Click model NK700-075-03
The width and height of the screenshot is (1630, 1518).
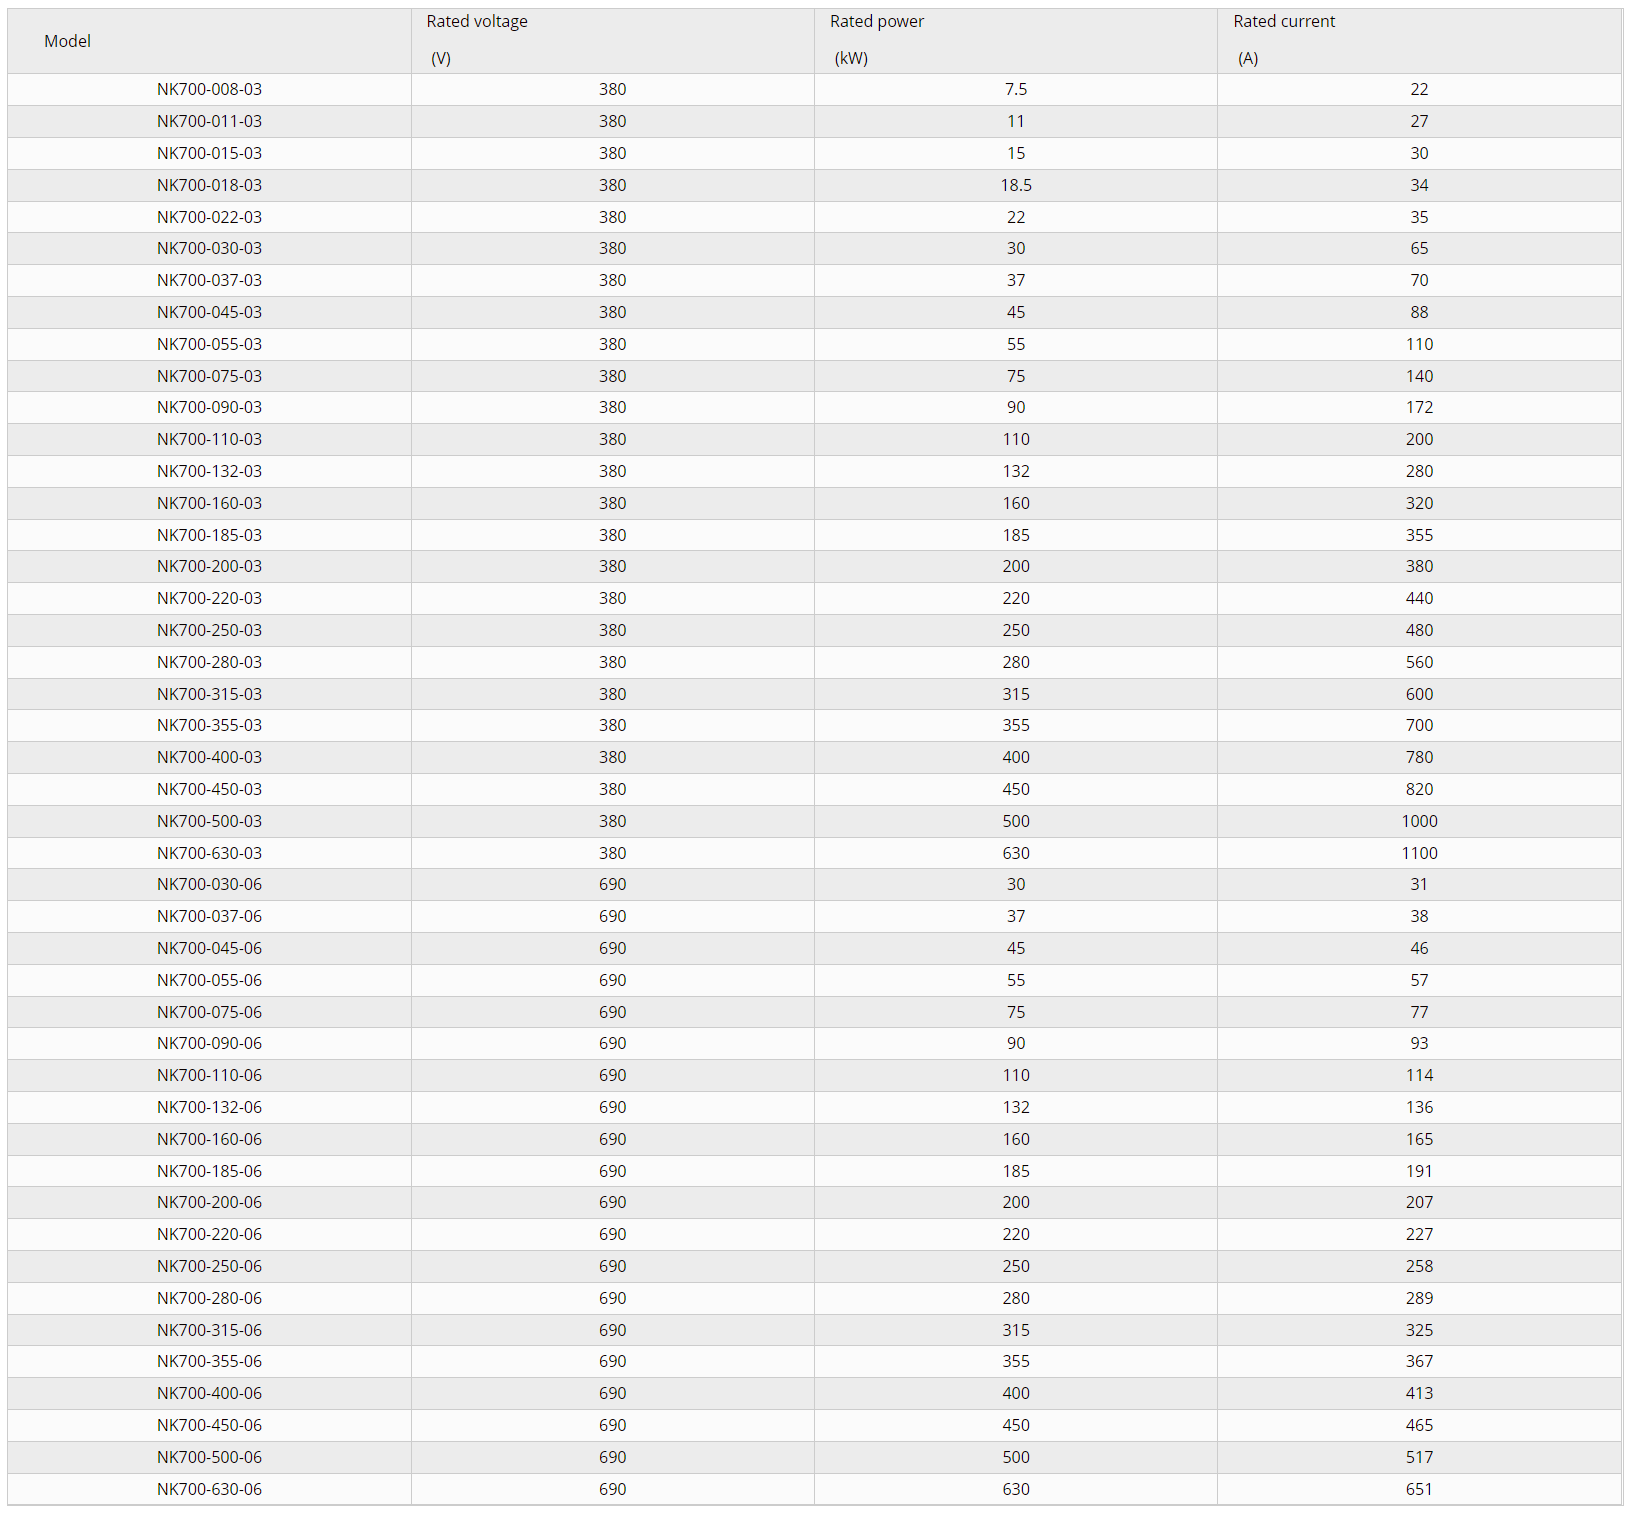pos(209,376)
